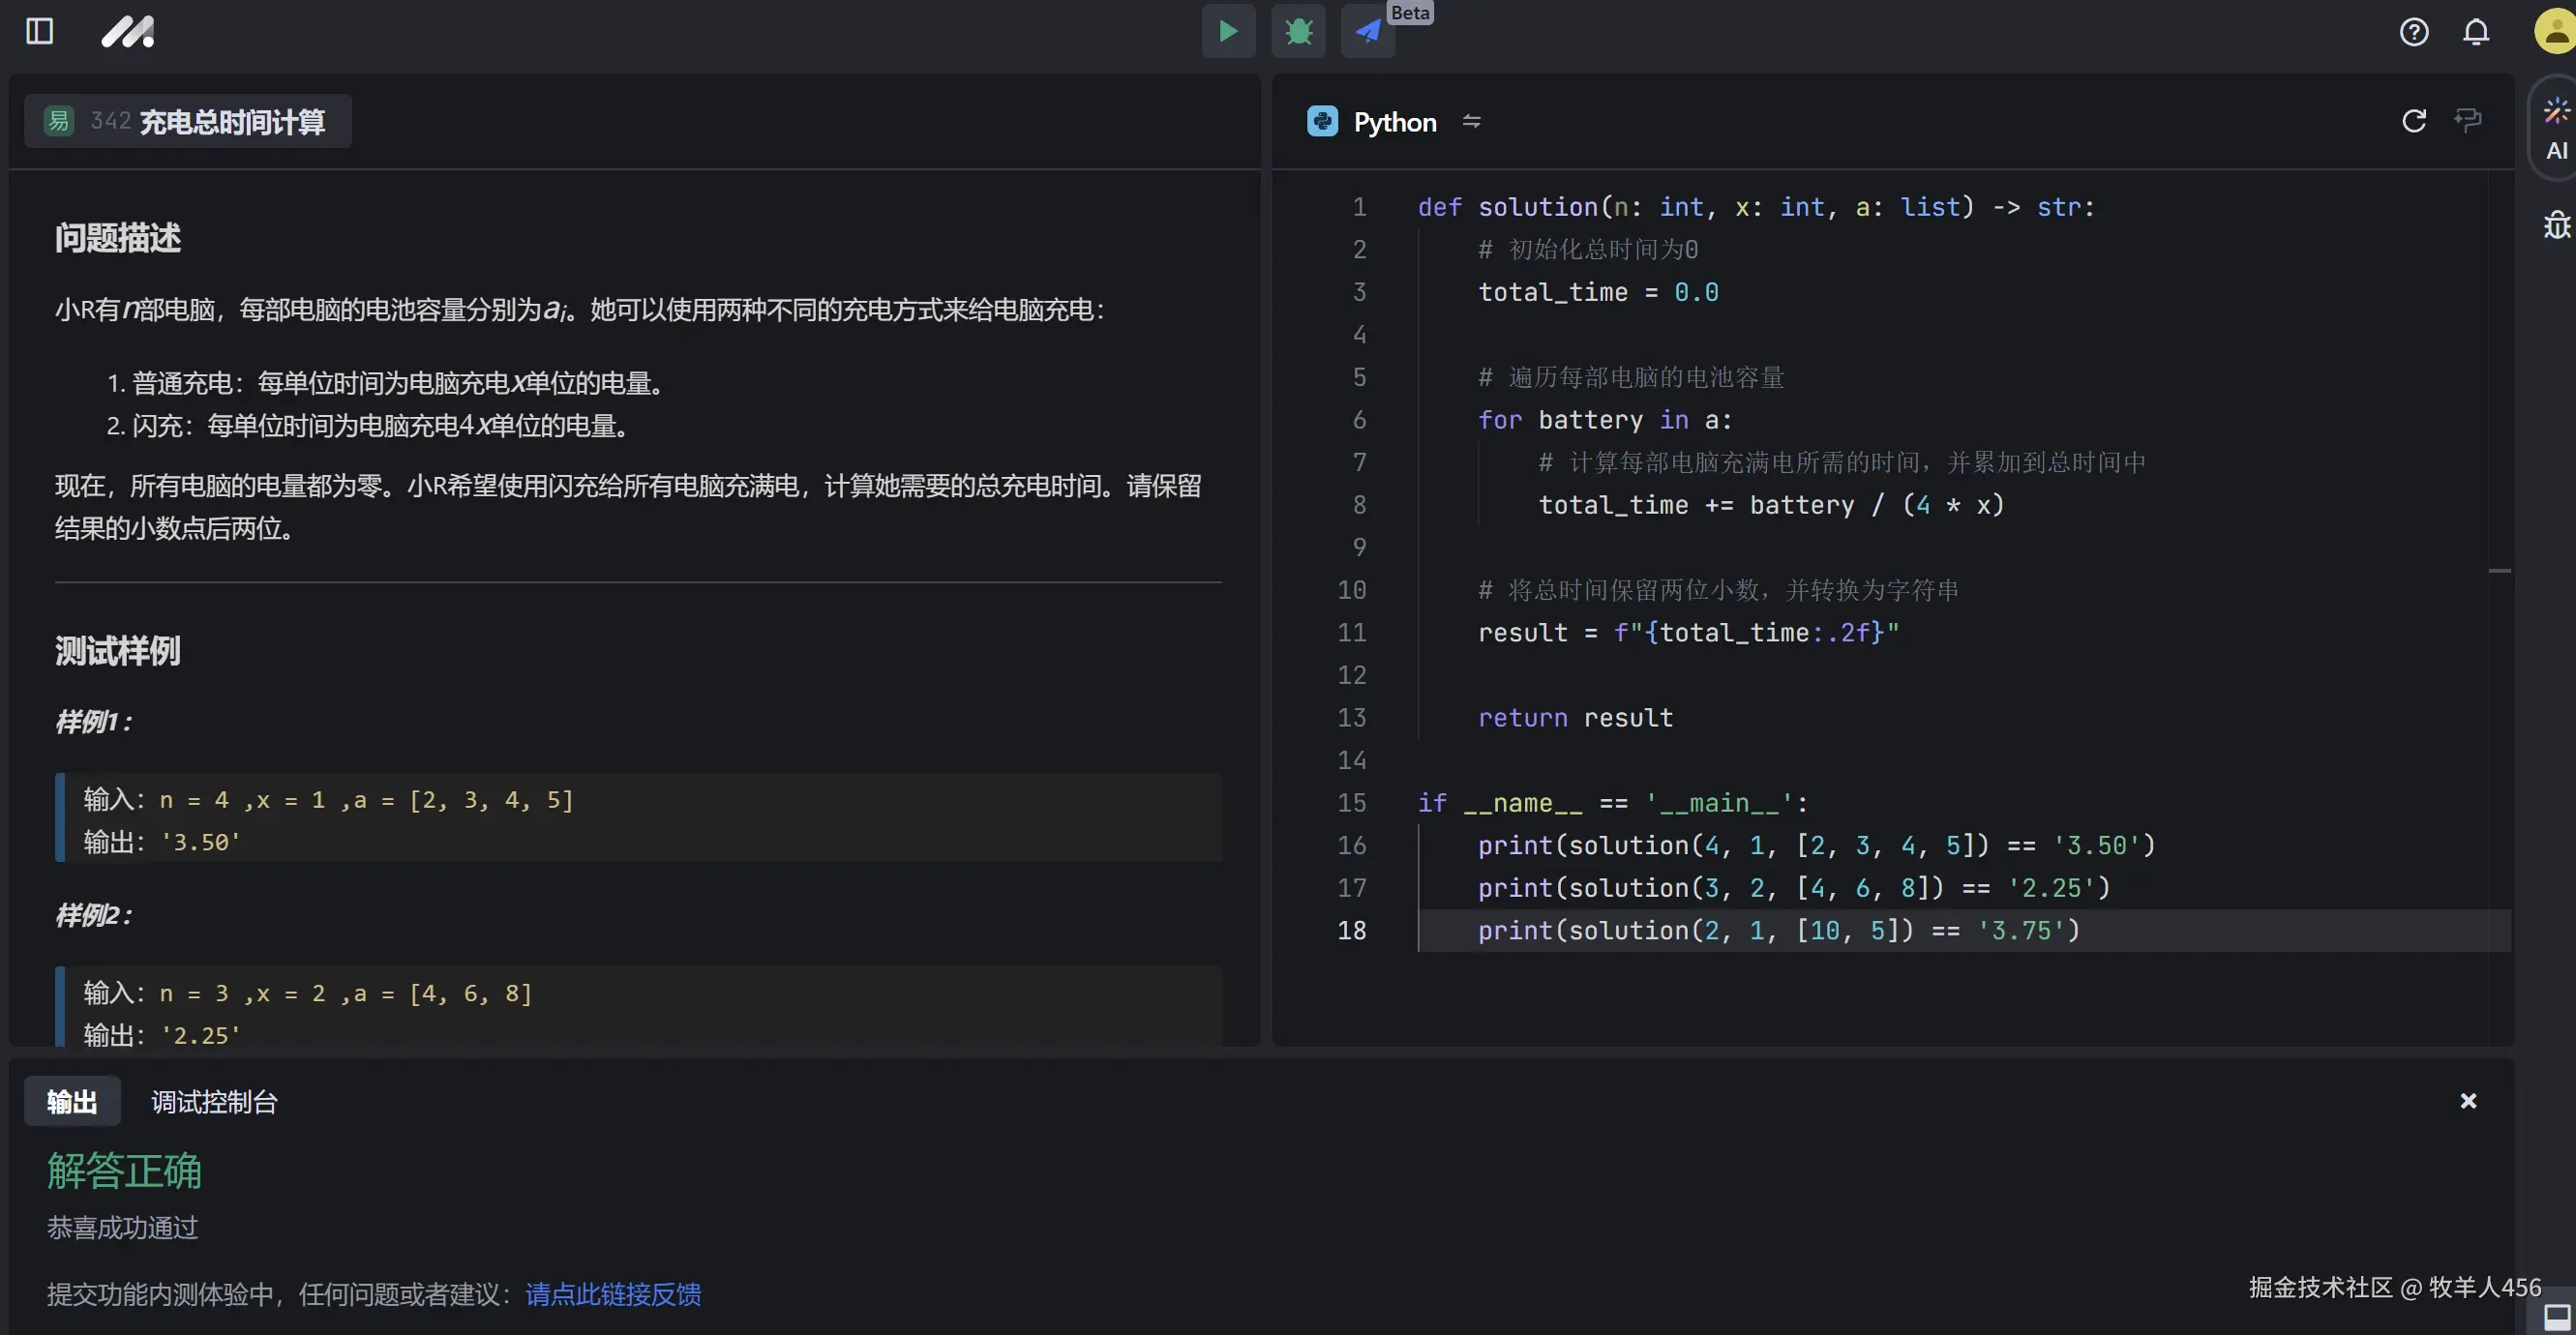Close the output panel
Viewport: 2576px width, 1335px height.
click(x=2468, y=1101)
